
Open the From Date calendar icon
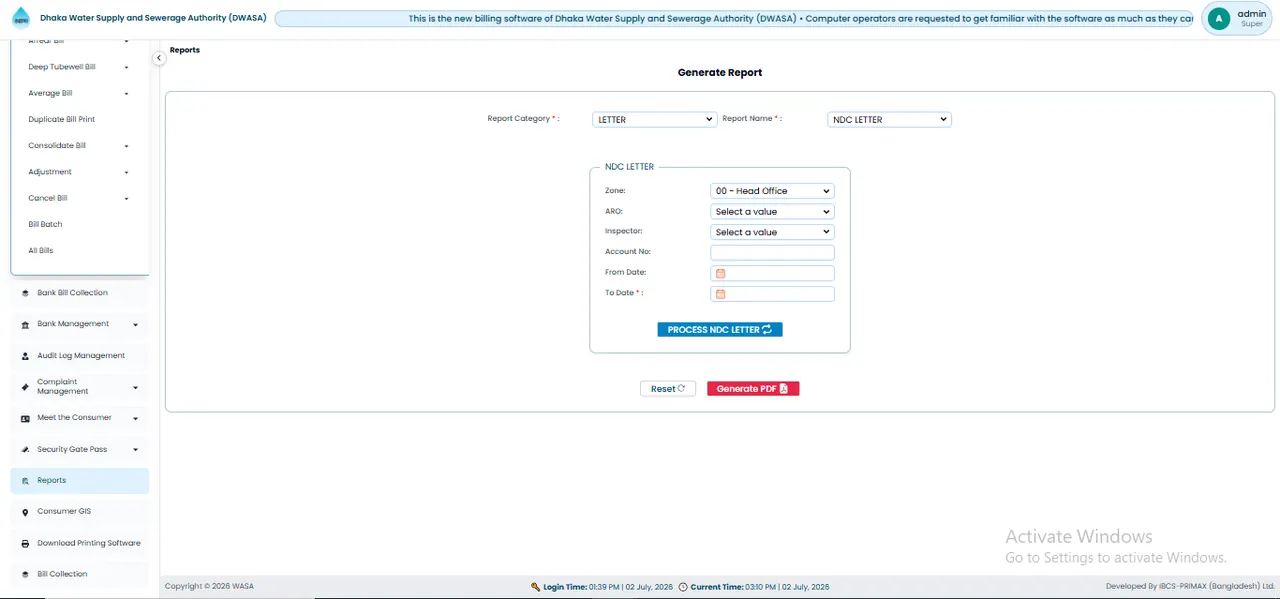[x=720, y=273]
